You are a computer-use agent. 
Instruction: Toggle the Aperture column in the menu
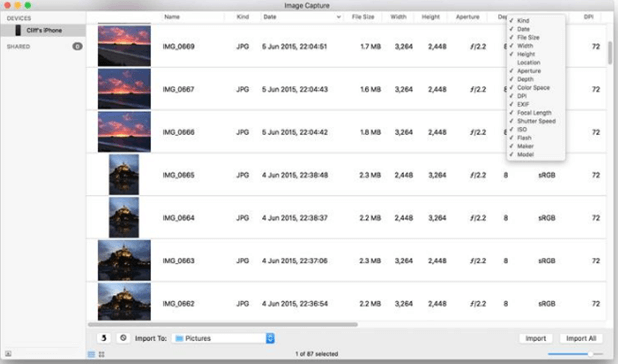tap(536, 71)
